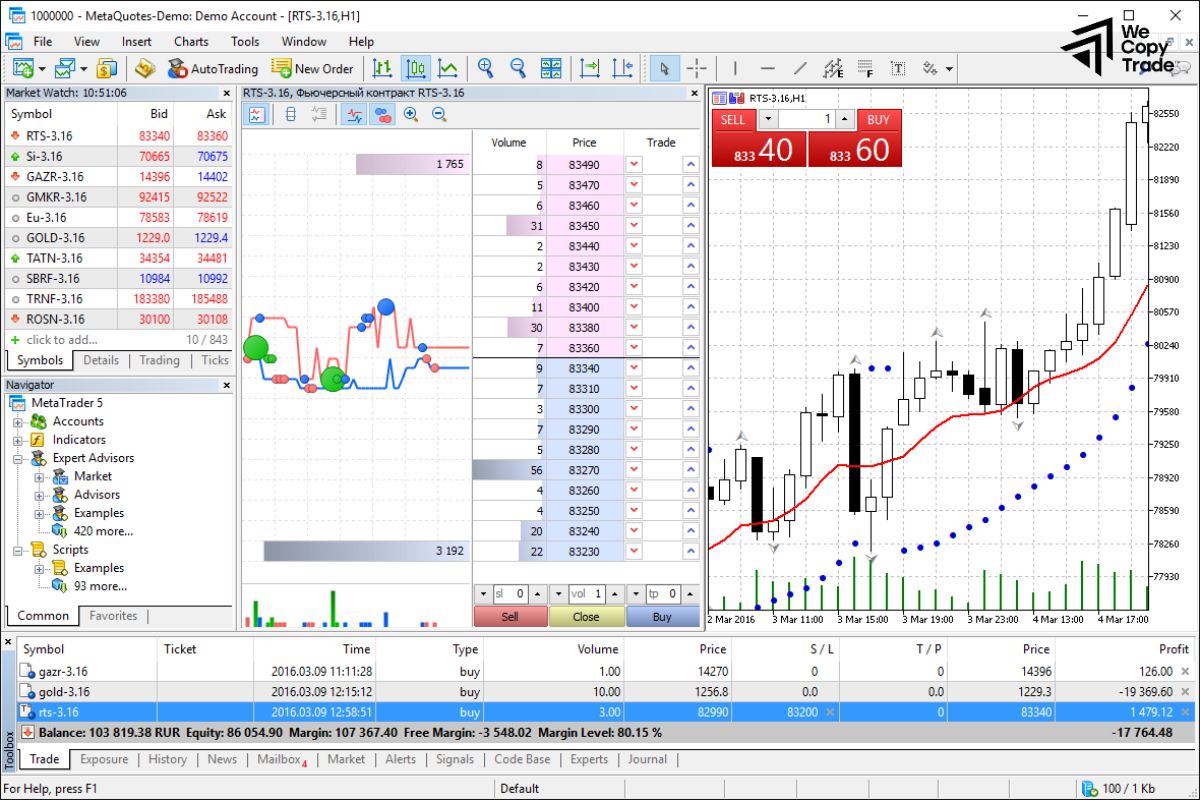The width and height of the screenshot is (1200, 800).
Task: Switch chart to bar display mode
Action: click(x=381, y=68)
